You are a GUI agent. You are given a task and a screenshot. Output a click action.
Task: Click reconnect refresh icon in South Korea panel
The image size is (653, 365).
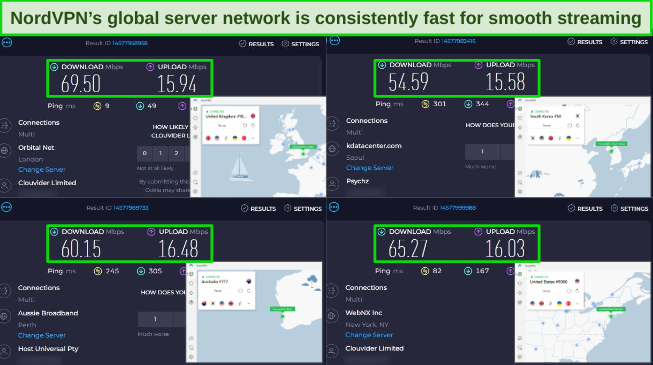(x=578, y=125)
